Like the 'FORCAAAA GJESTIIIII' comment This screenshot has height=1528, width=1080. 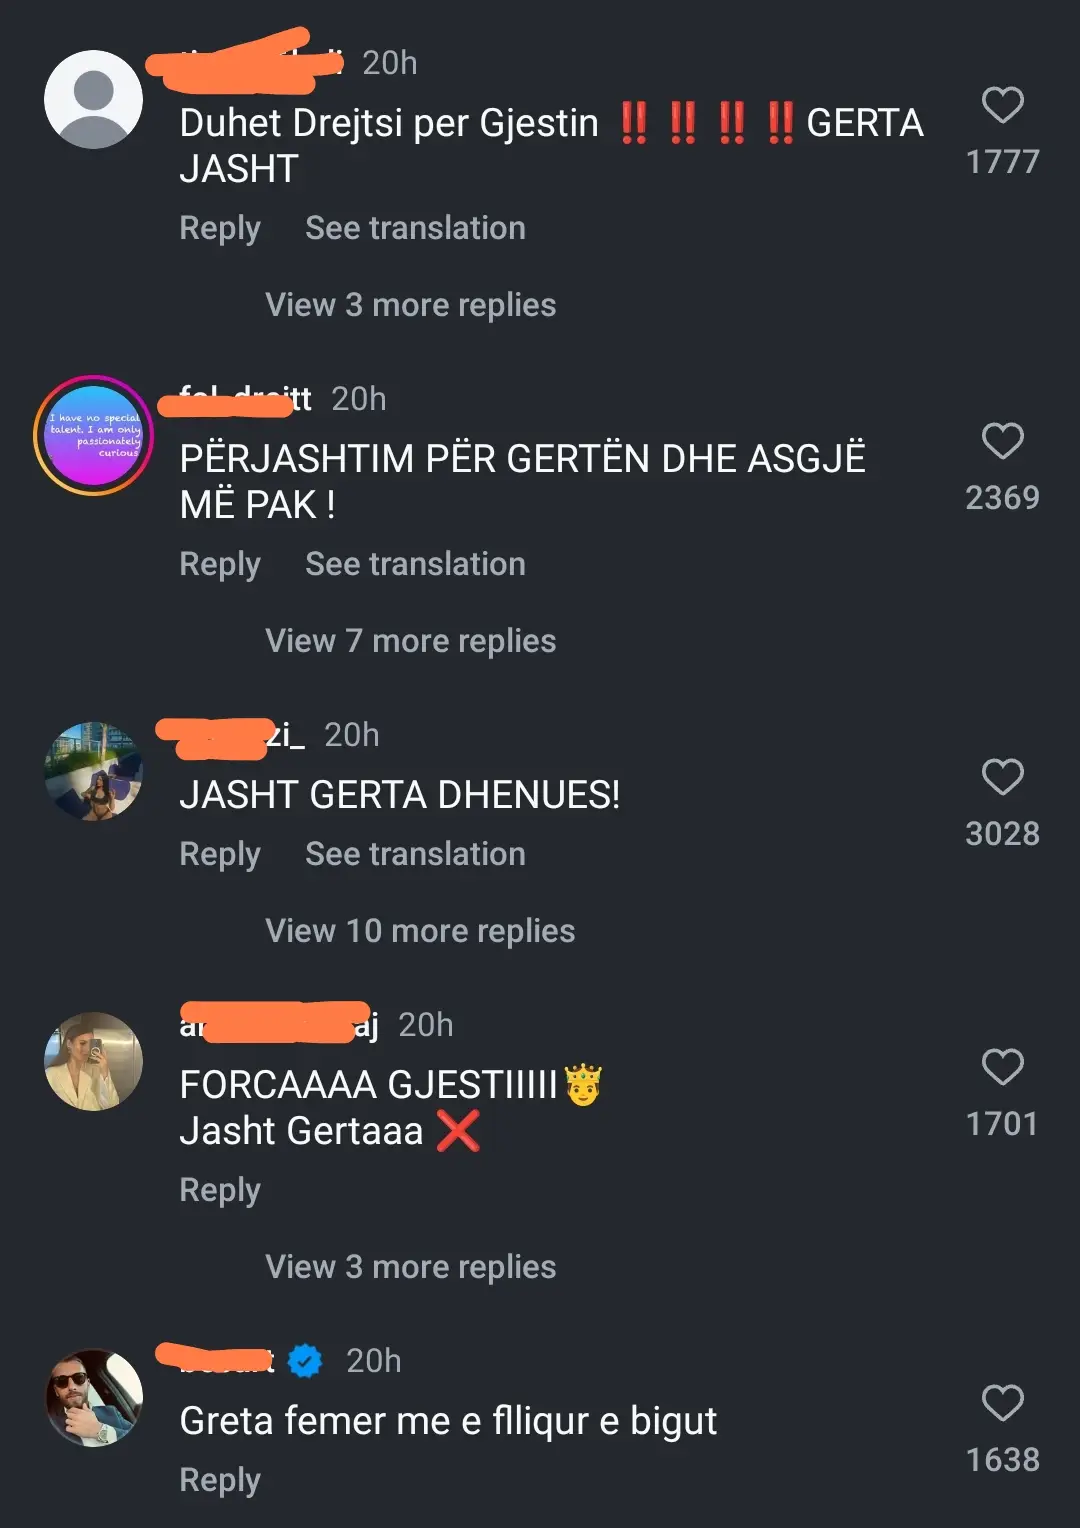tap(1002, 1067)
